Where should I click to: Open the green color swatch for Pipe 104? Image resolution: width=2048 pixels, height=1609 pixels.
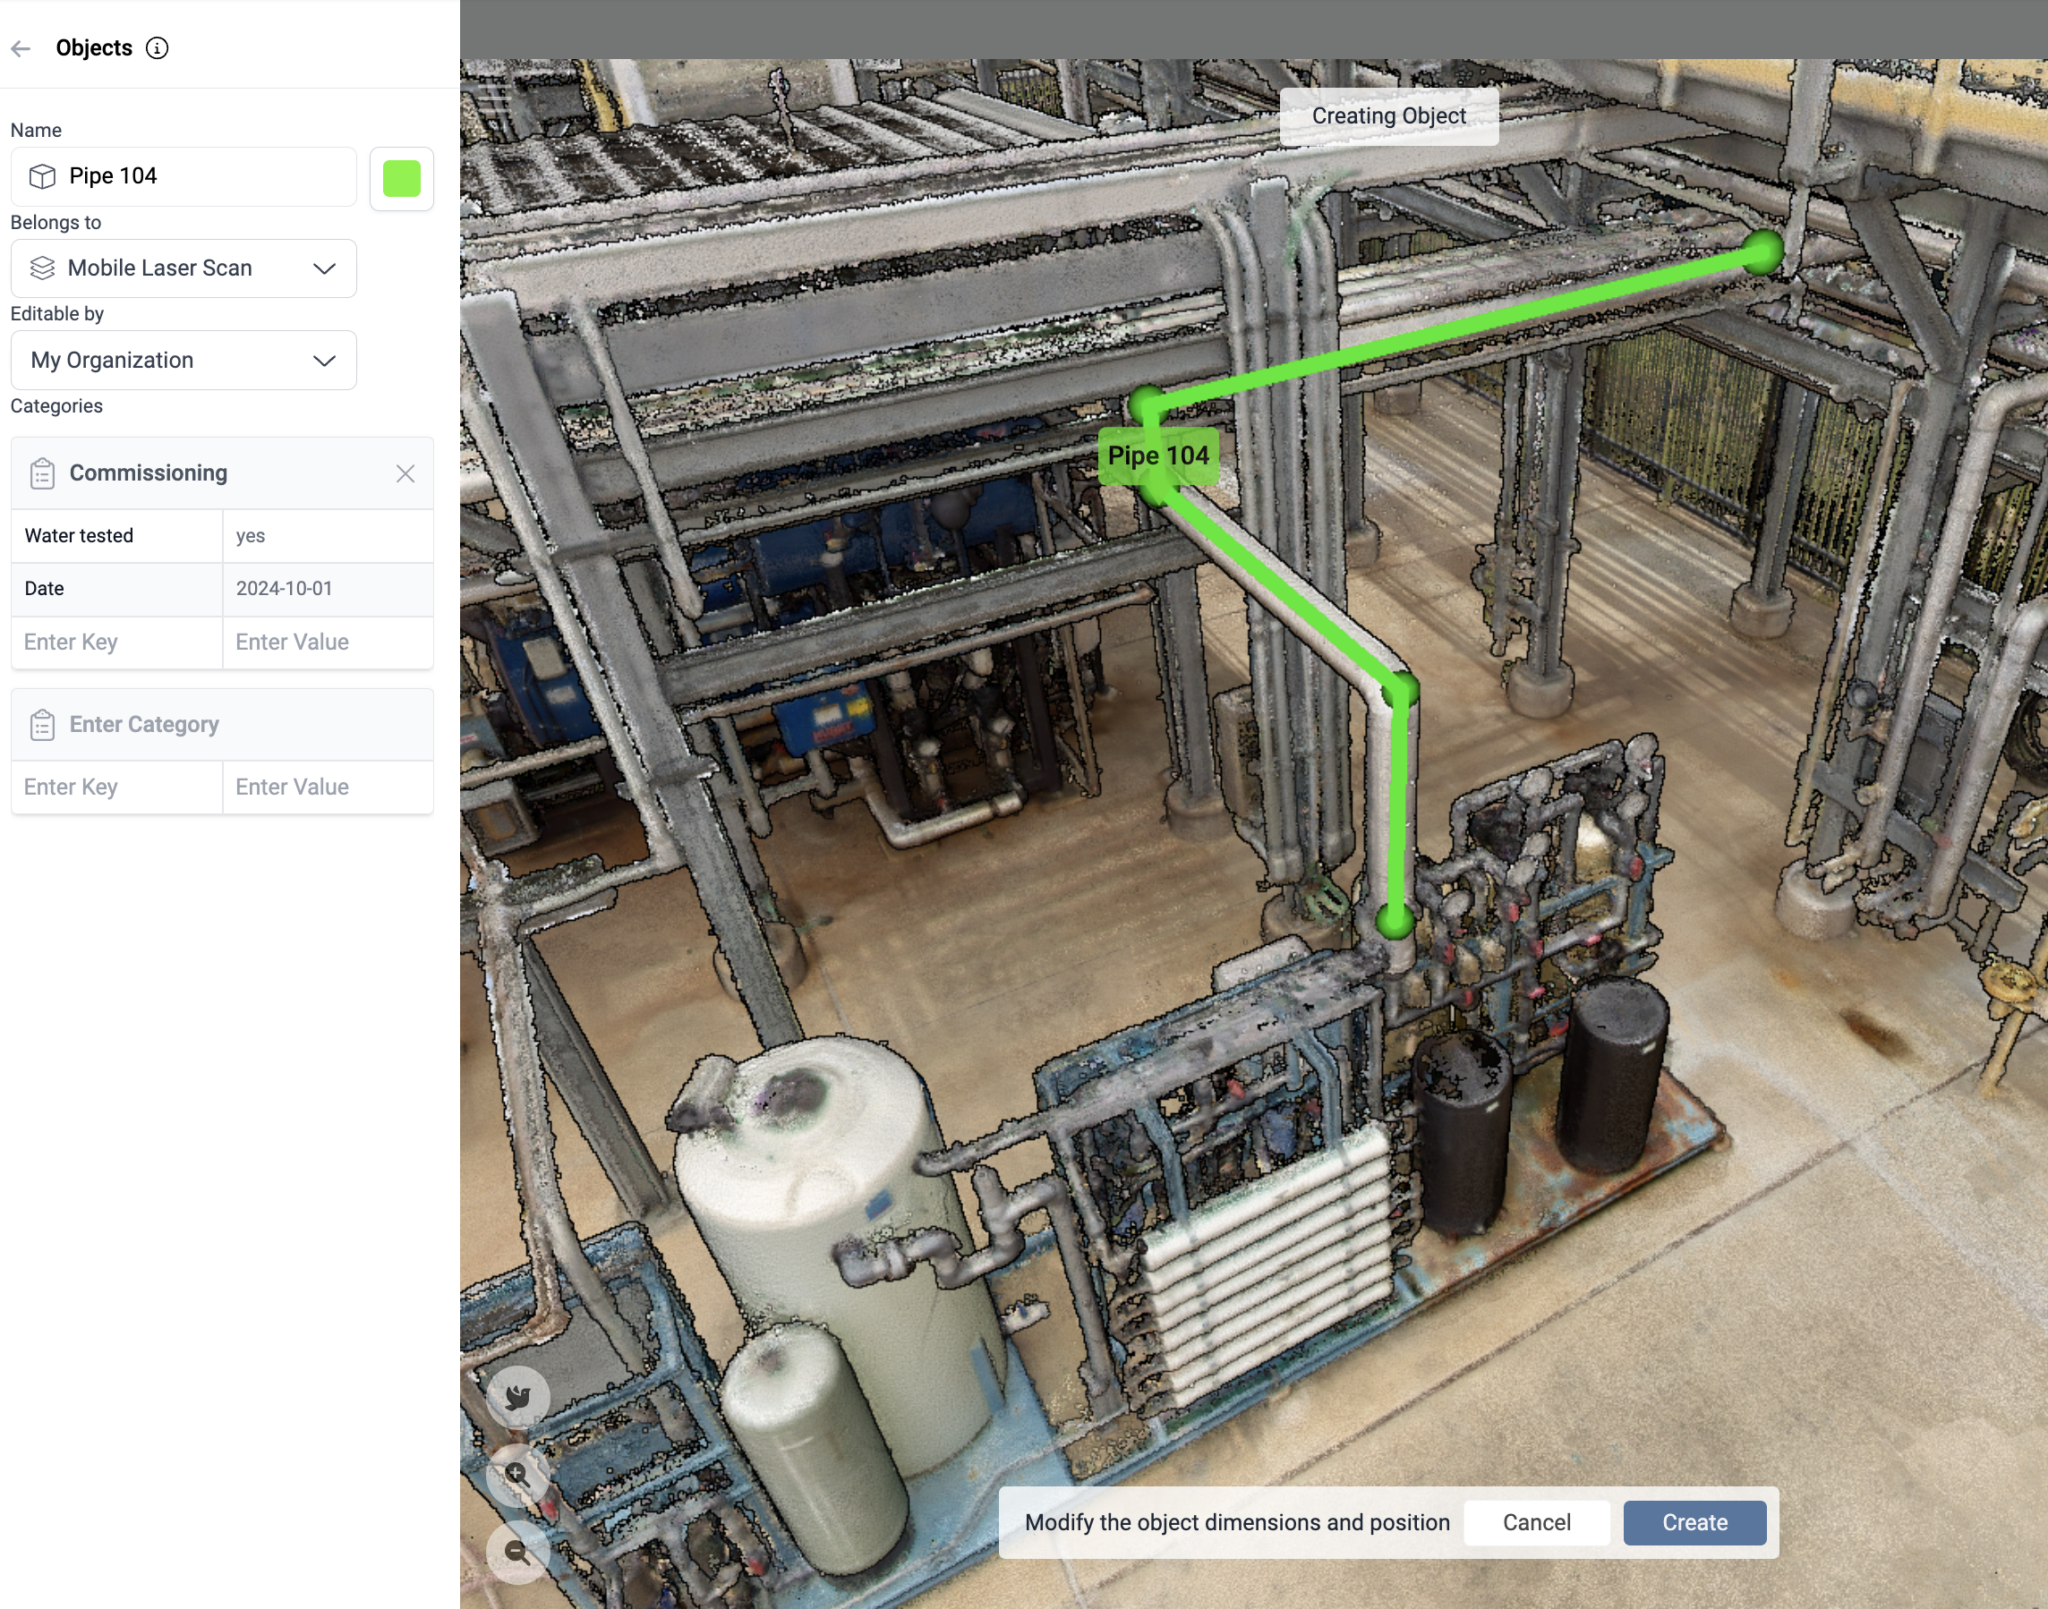coord(402,179)
